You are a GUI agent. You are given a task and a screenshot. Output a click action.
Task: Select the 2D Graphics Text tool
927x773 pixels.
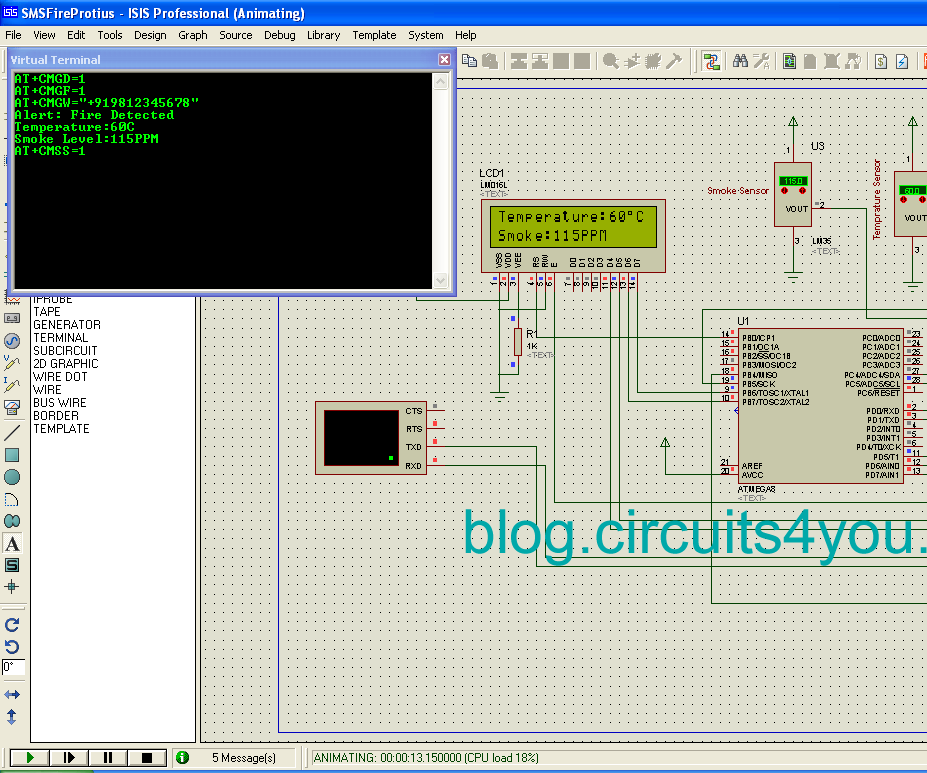coord(13,541)
